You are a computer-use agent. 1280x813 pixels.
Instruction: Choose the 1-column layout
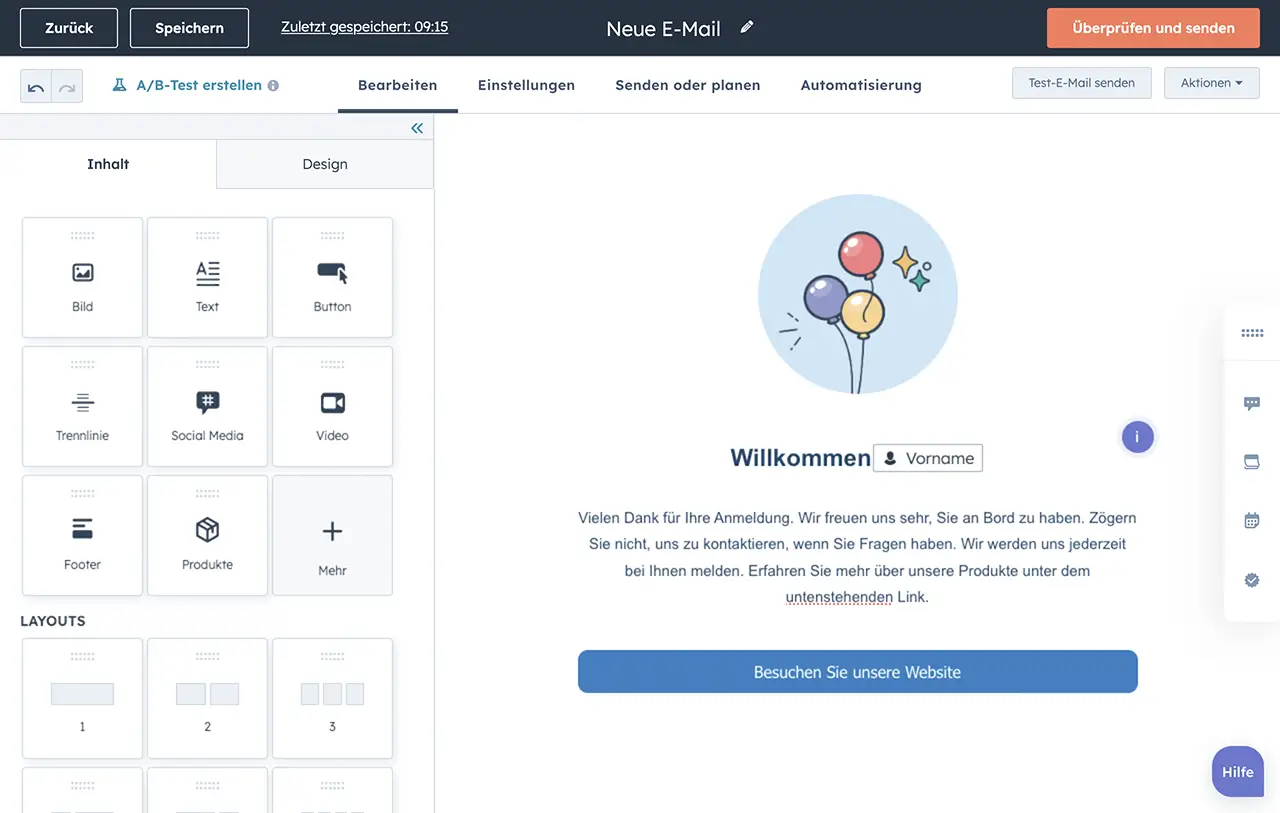[82, 699]
